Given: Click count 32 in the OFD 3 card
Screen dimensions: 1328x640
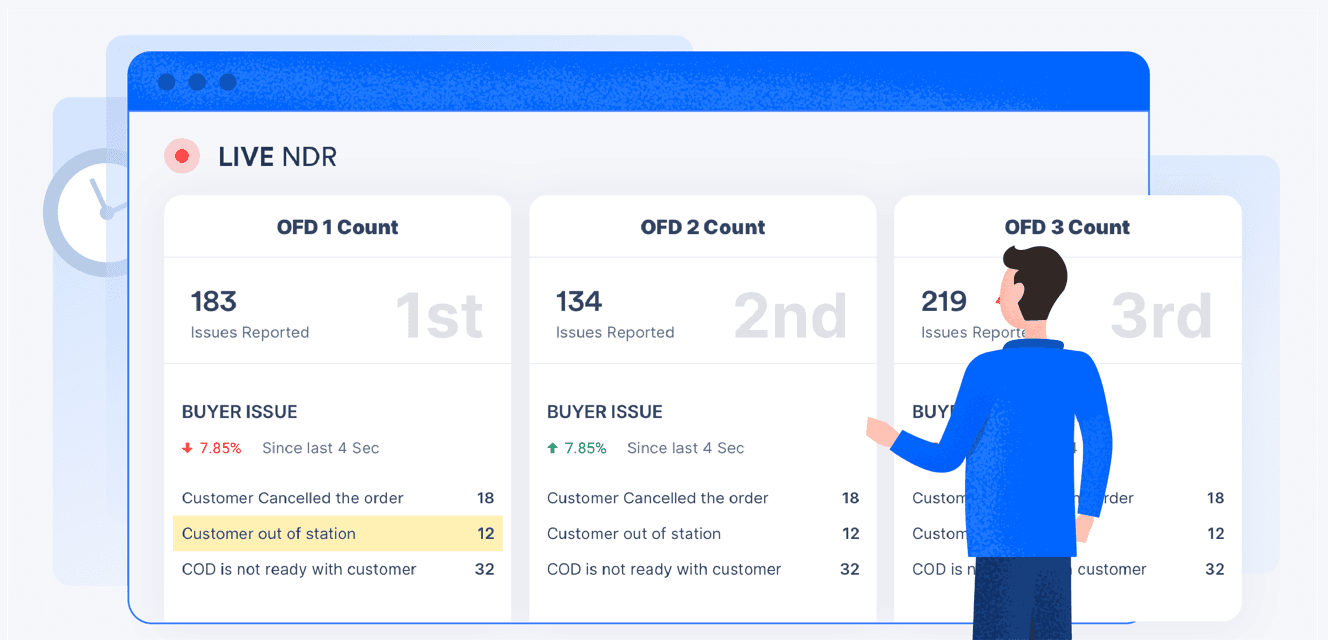Looking at the screenshot, I should 1214,569.
